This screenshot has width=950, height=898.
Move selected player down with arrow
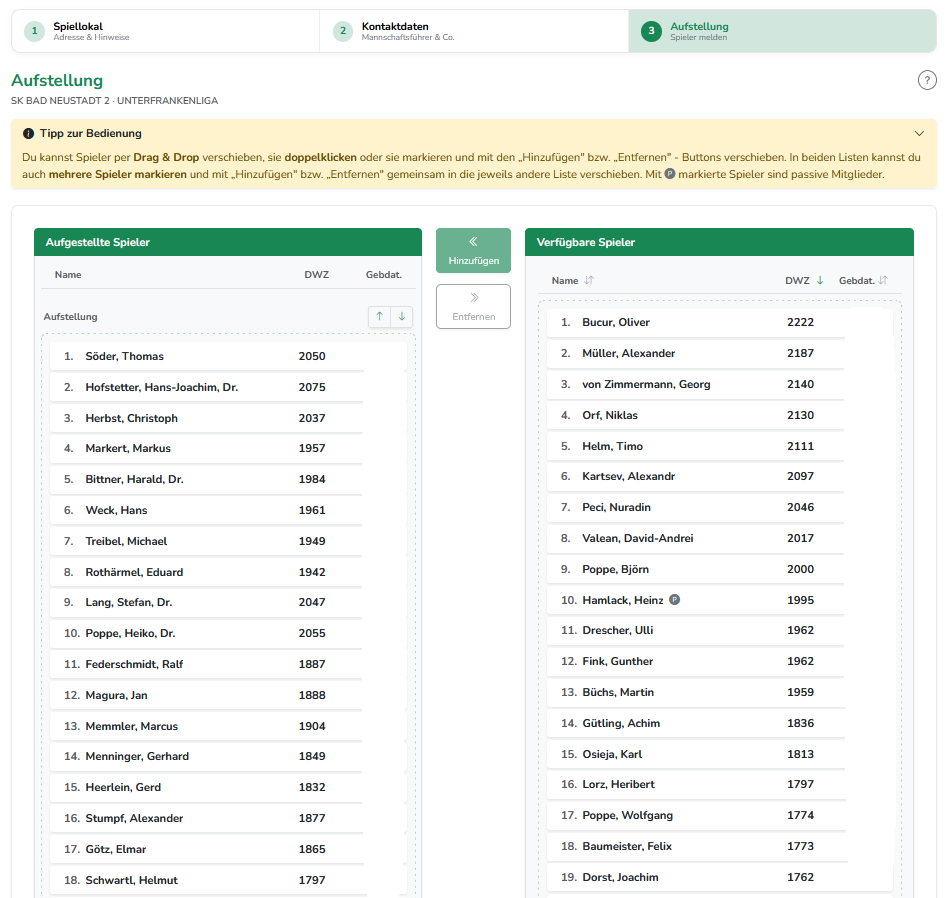402,316
